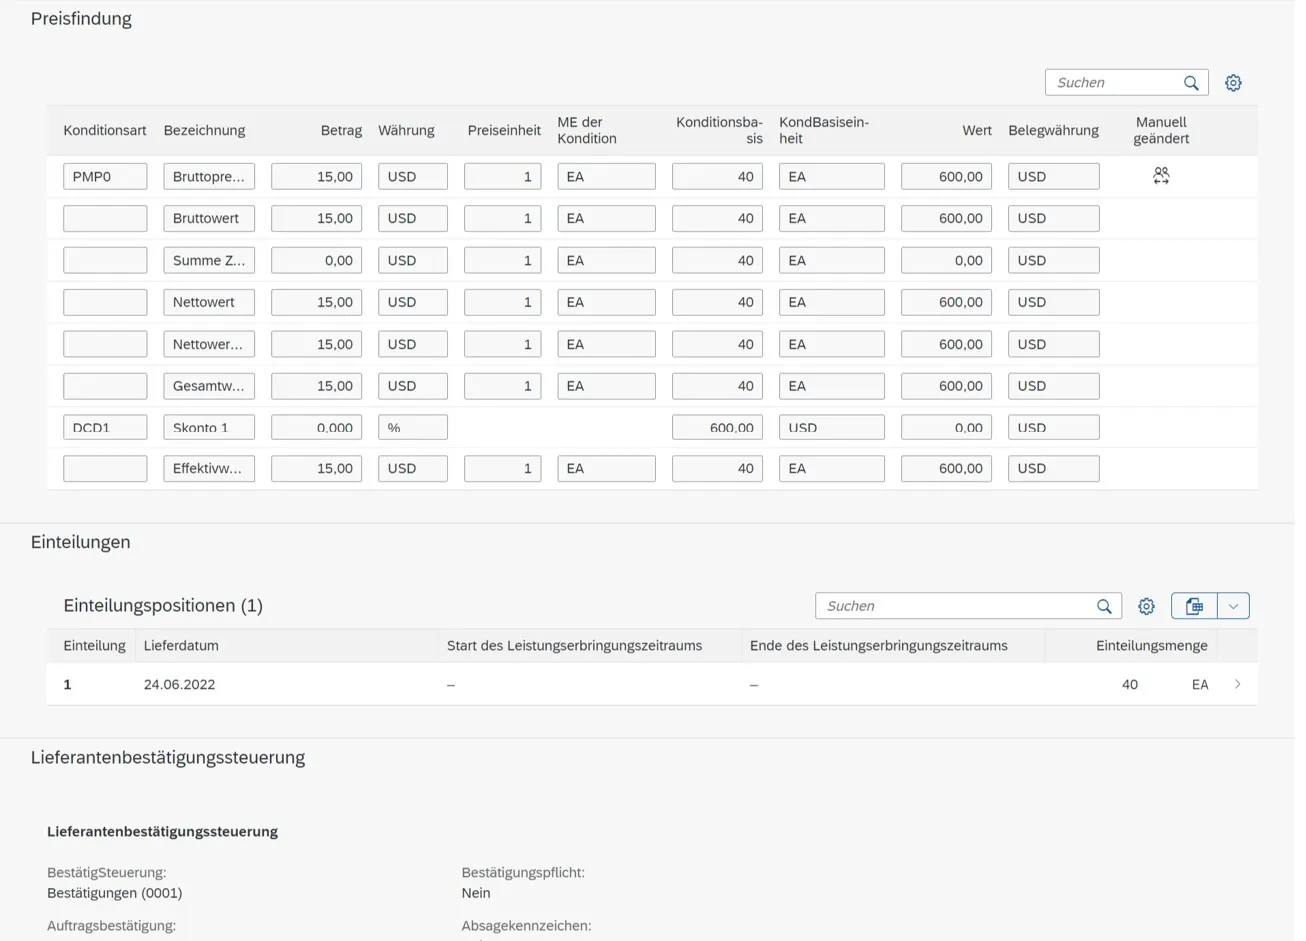Open Einteilungspositionen table settings gear
This screenshot has width=1306, height=941.
[1146, 606]
